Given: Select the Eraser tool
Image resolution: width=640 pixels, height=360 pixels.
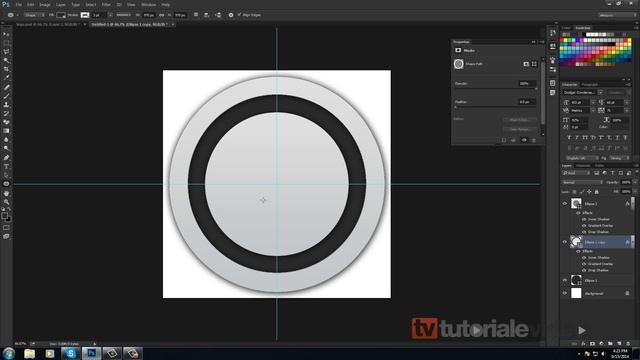Looking at the screenshot, I should pyautogui.click(x=6, y=122).
